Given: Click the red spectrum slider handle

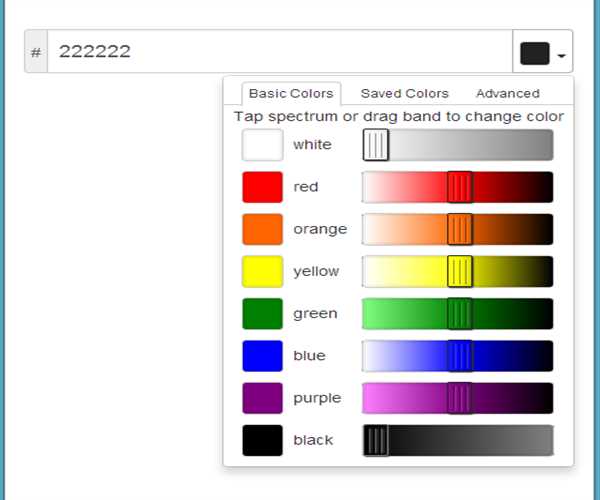Looking at the screenshot, I should click(459, 187).
